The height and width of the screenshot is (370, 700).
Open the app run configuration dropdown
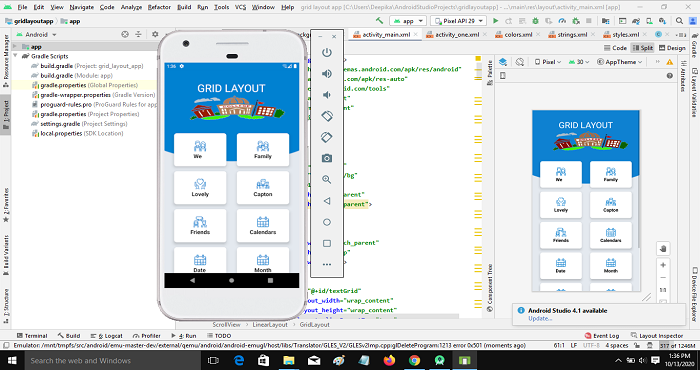tap(408, 21)
